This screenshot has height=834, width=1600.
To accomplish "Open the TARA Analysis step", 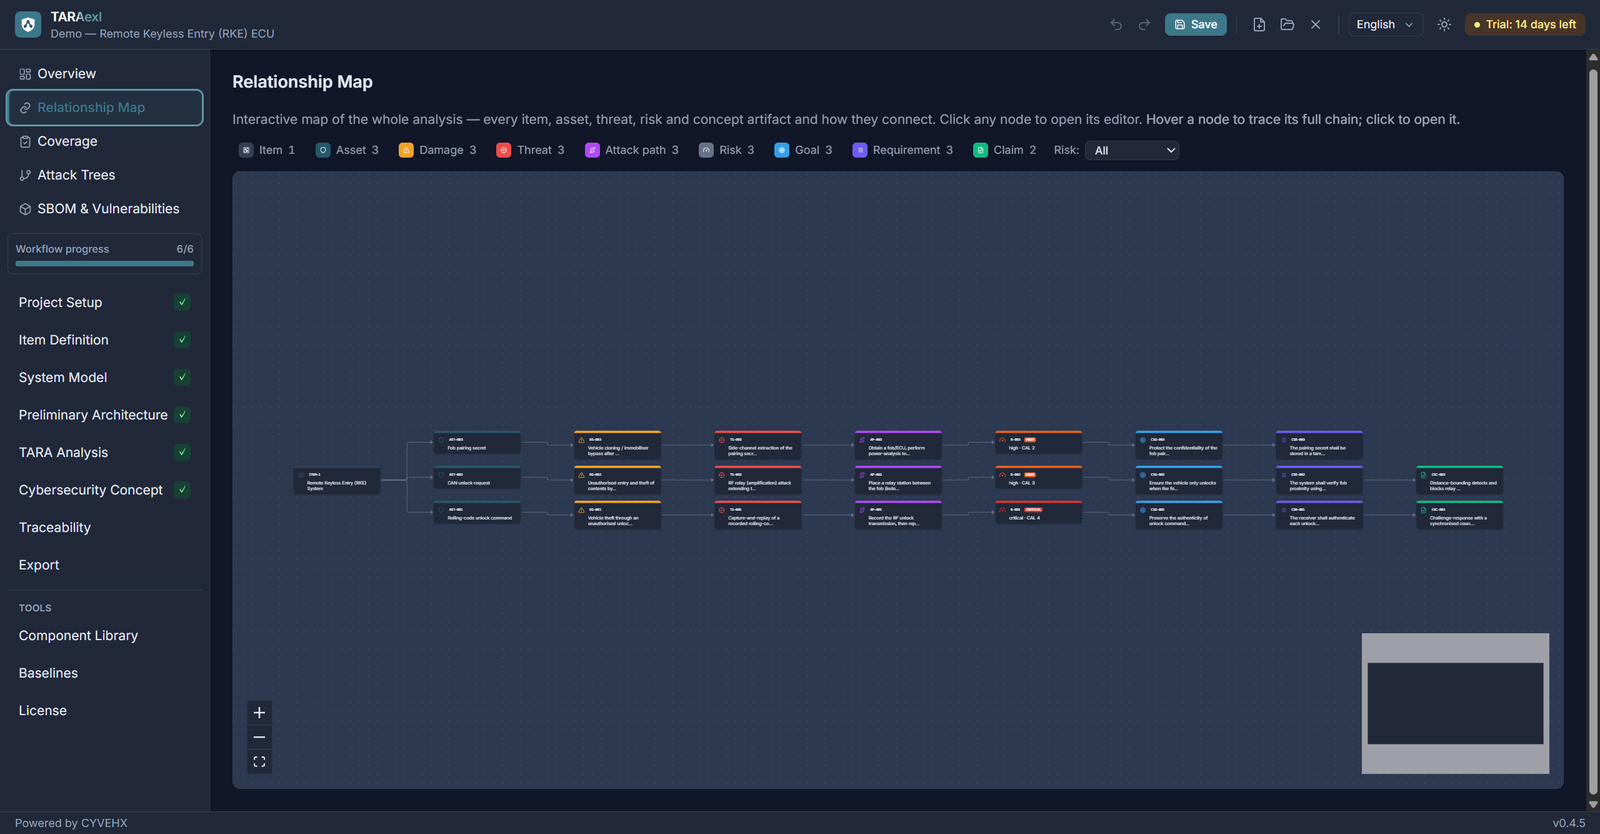I will [105, 452].
